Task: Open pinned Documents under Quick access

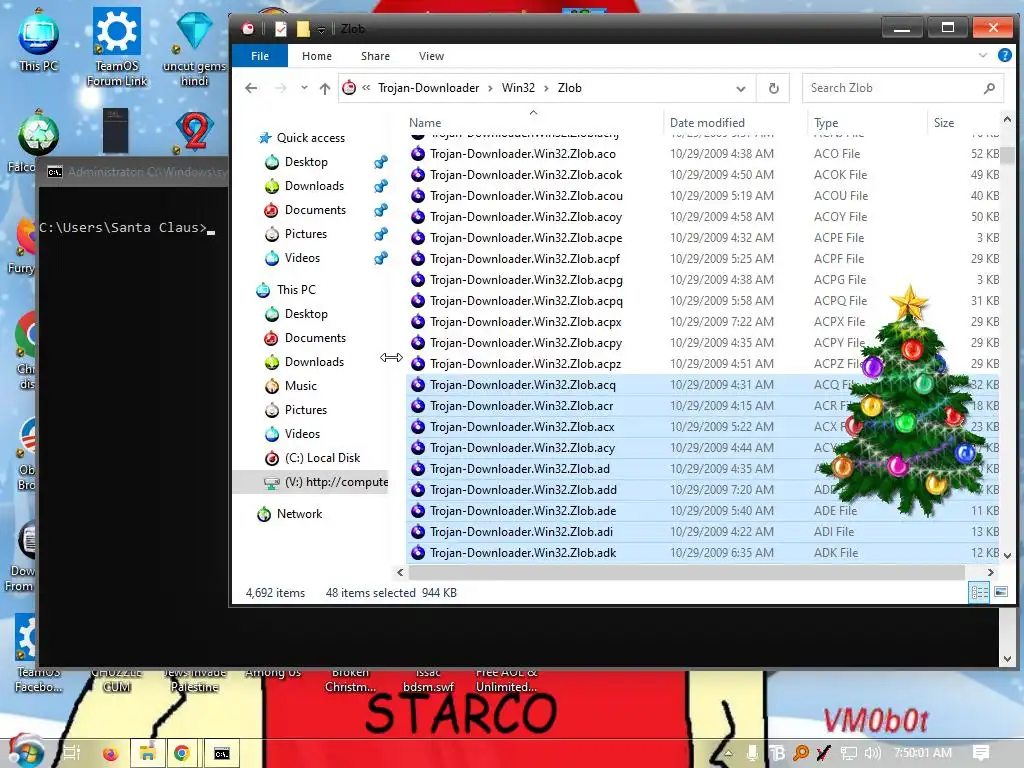Action: pos(315,210)
